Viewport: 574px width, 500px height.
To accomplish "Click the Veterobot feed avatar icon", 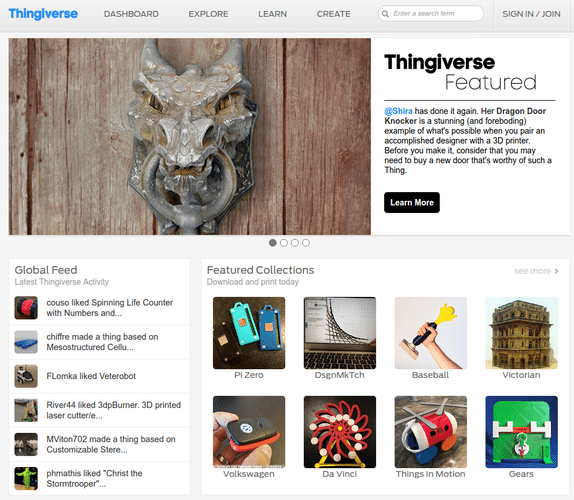I will [x=26, y=376].
